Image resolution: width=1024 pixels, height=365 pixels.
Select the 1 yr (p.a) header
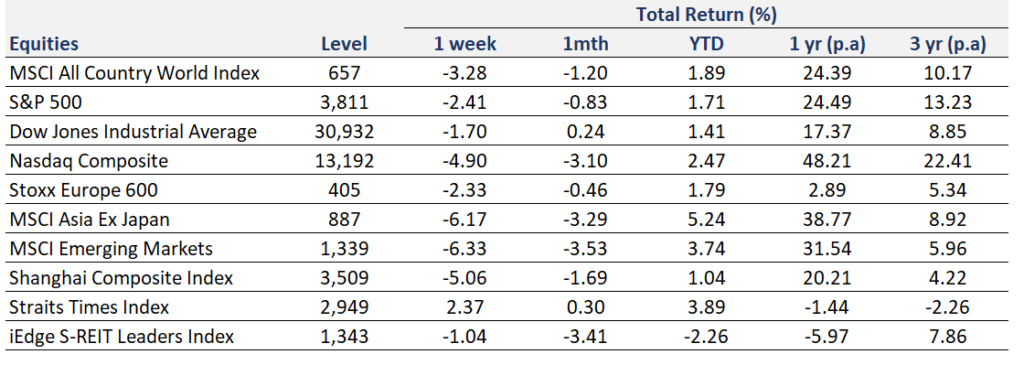click(827, 44)
